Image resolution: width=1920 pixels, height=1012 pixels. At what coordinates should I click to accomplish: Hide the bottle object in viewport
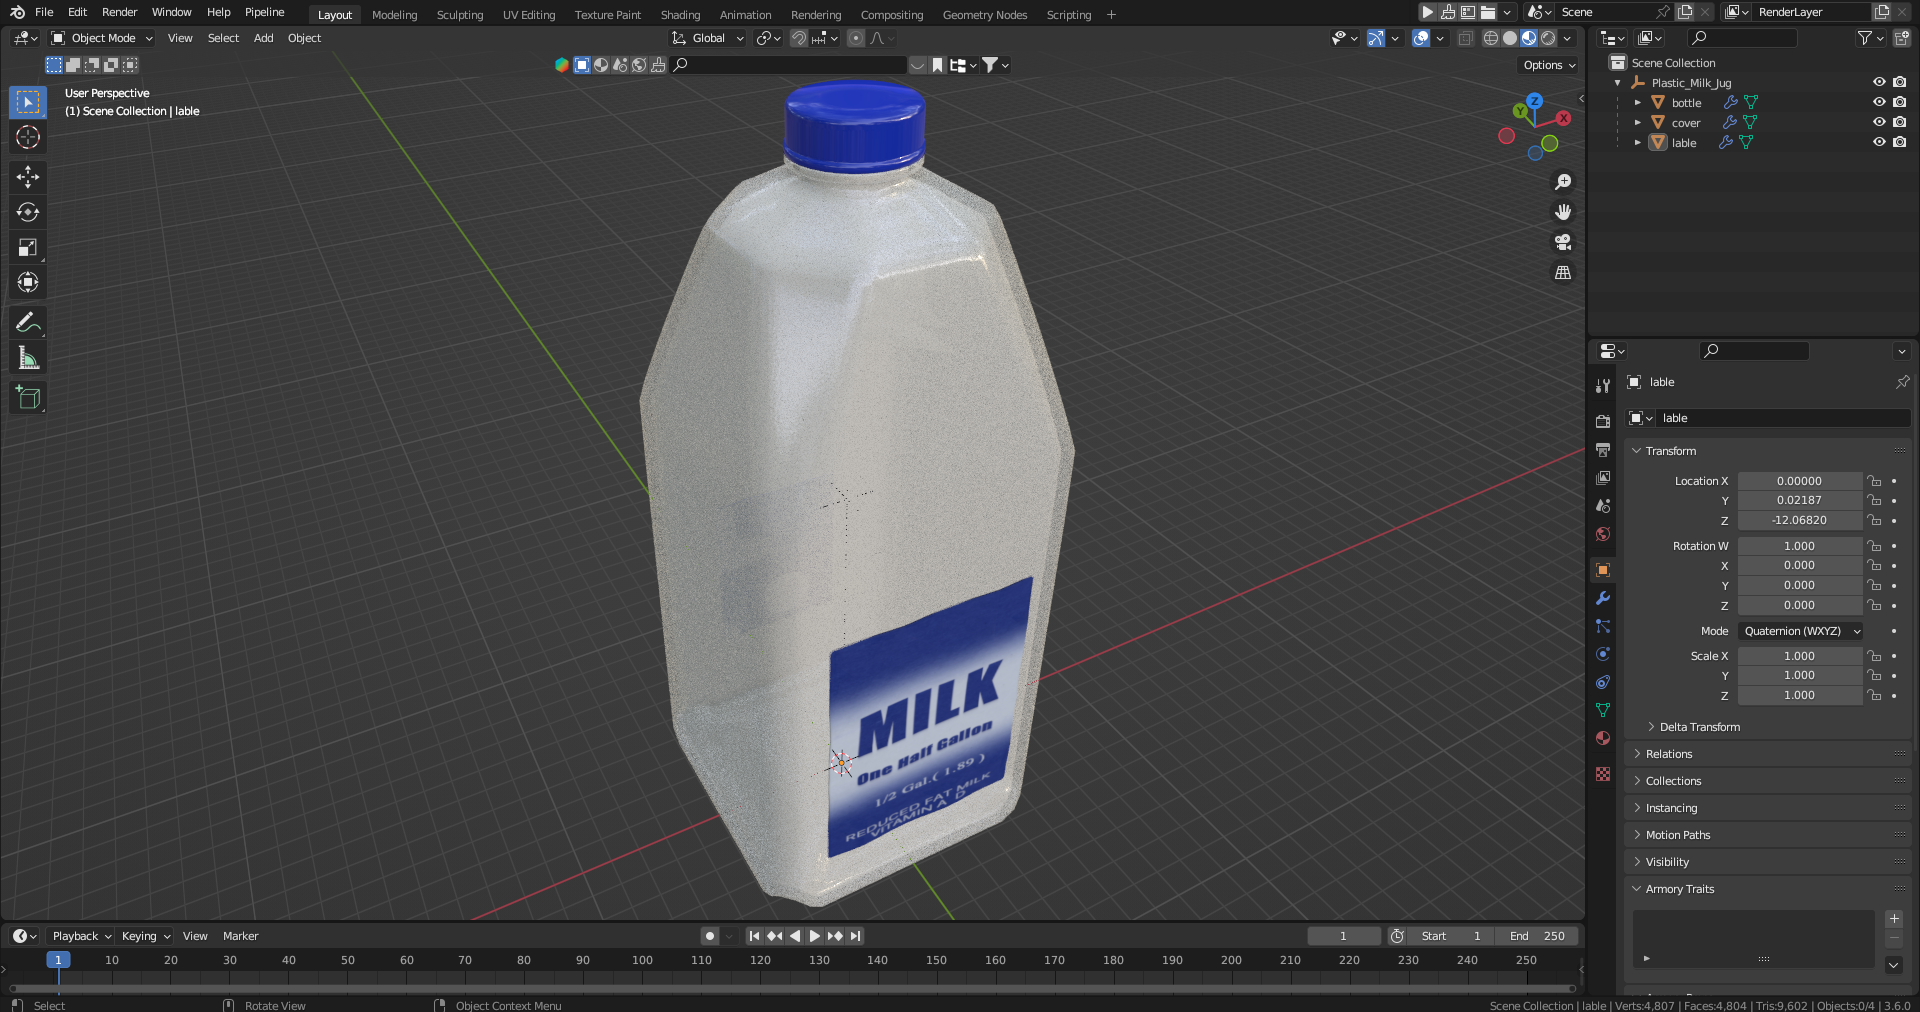[x=1879, y=102]
